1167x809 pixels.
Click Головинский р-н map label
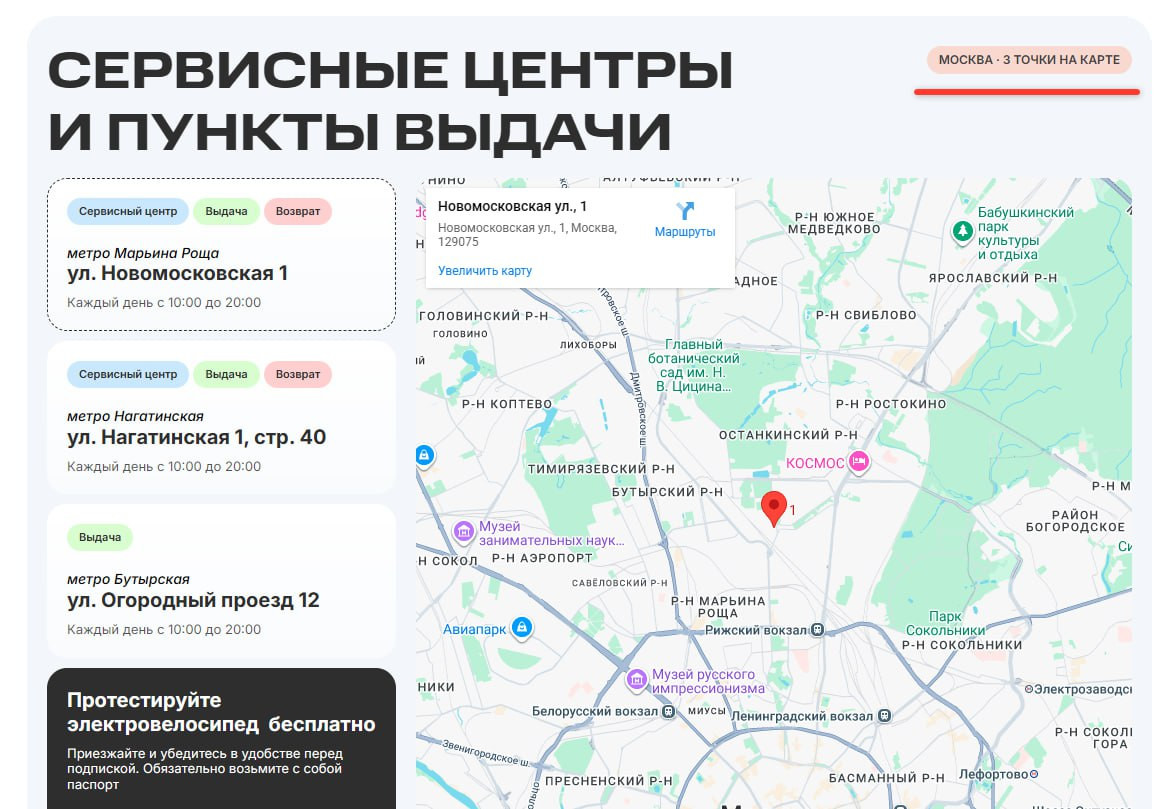[484, 316]
